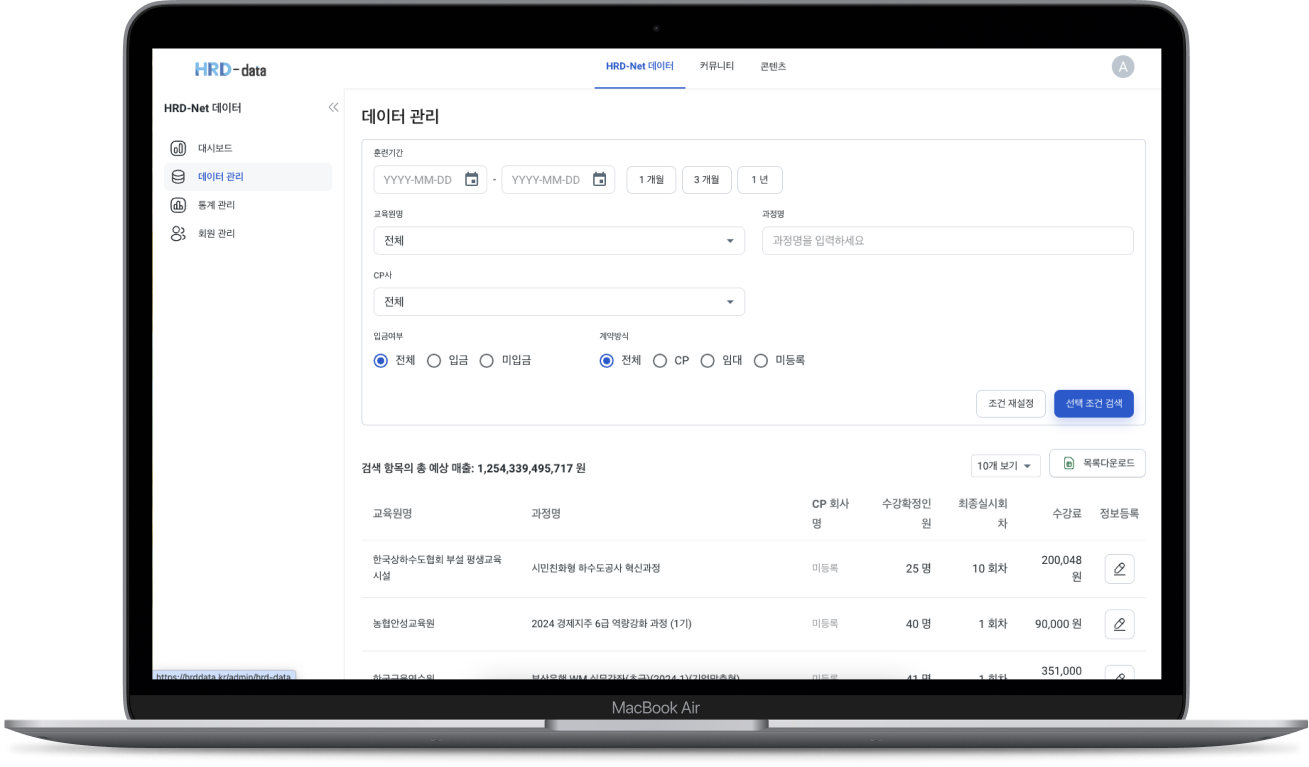Click the 25 명 cell
Image resolution: width=1309 pixels, height=767 pixels.
[x=919, y=568]
